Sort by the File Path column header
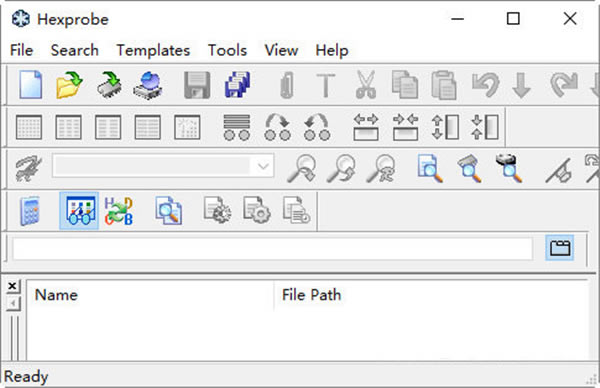600x388 pixels. pos(431,295)
